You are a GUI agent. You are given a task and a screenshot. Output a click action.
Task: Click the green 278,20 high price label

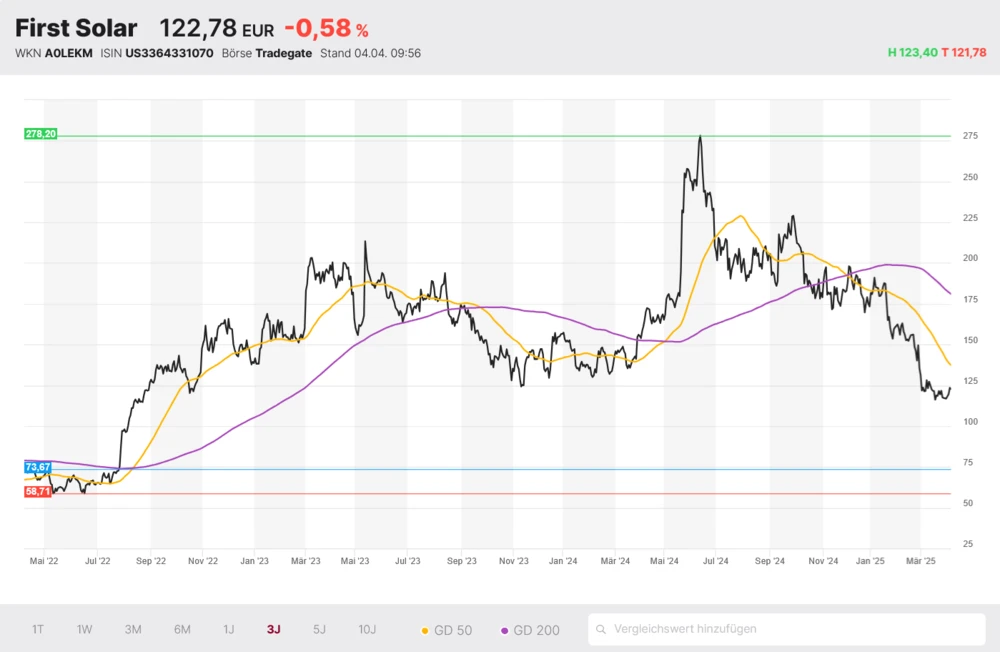[x=41, y=134]
